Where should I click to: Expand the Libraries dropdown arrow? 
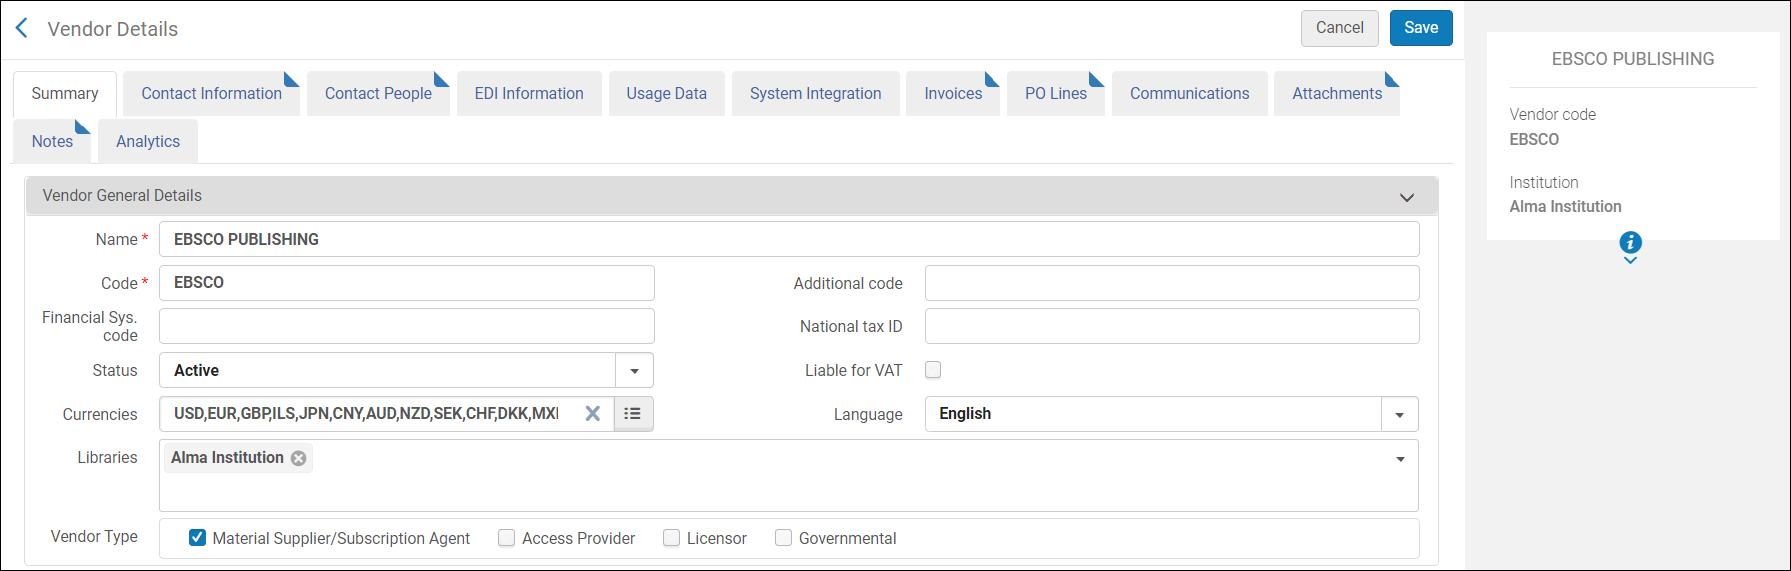(1400, 459)
